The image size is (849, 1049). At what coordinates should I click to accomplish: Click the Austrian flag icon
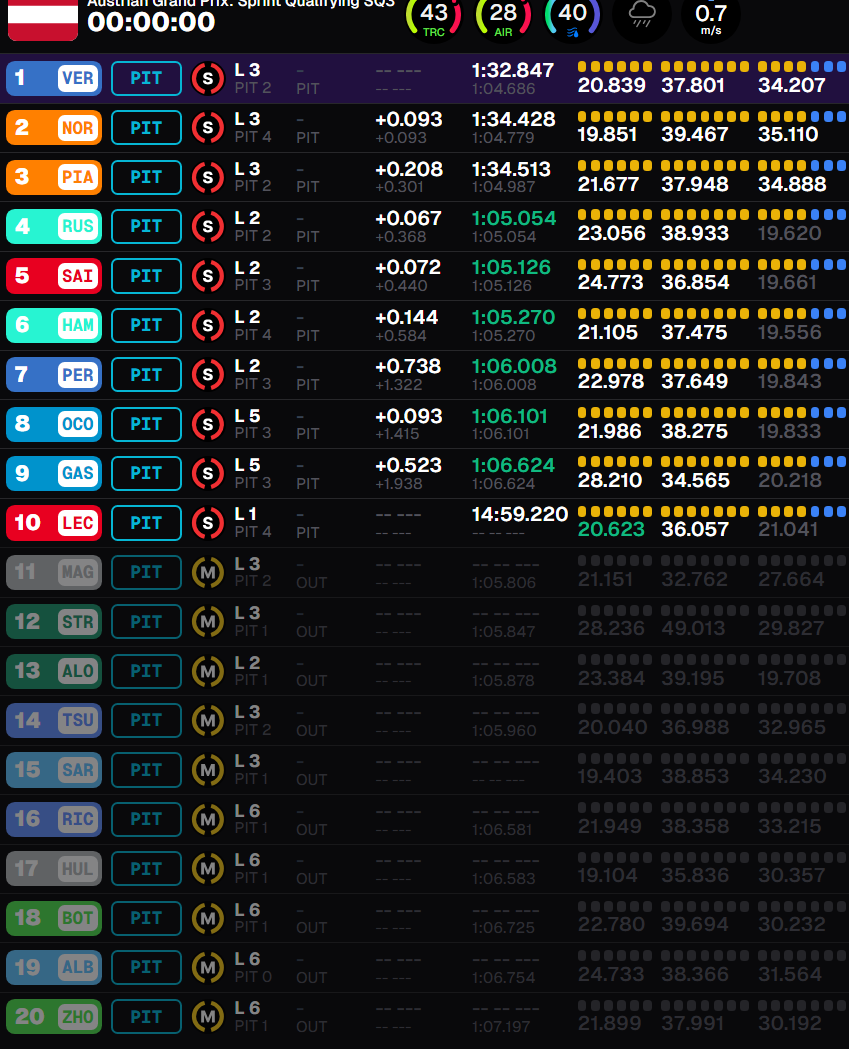coord(43,19)
